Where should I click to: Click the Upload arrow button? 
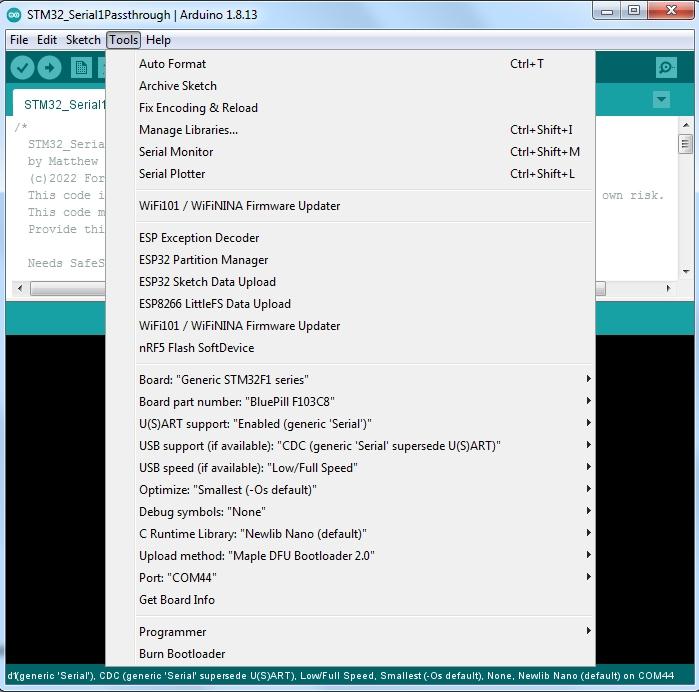tap(49, 68)
